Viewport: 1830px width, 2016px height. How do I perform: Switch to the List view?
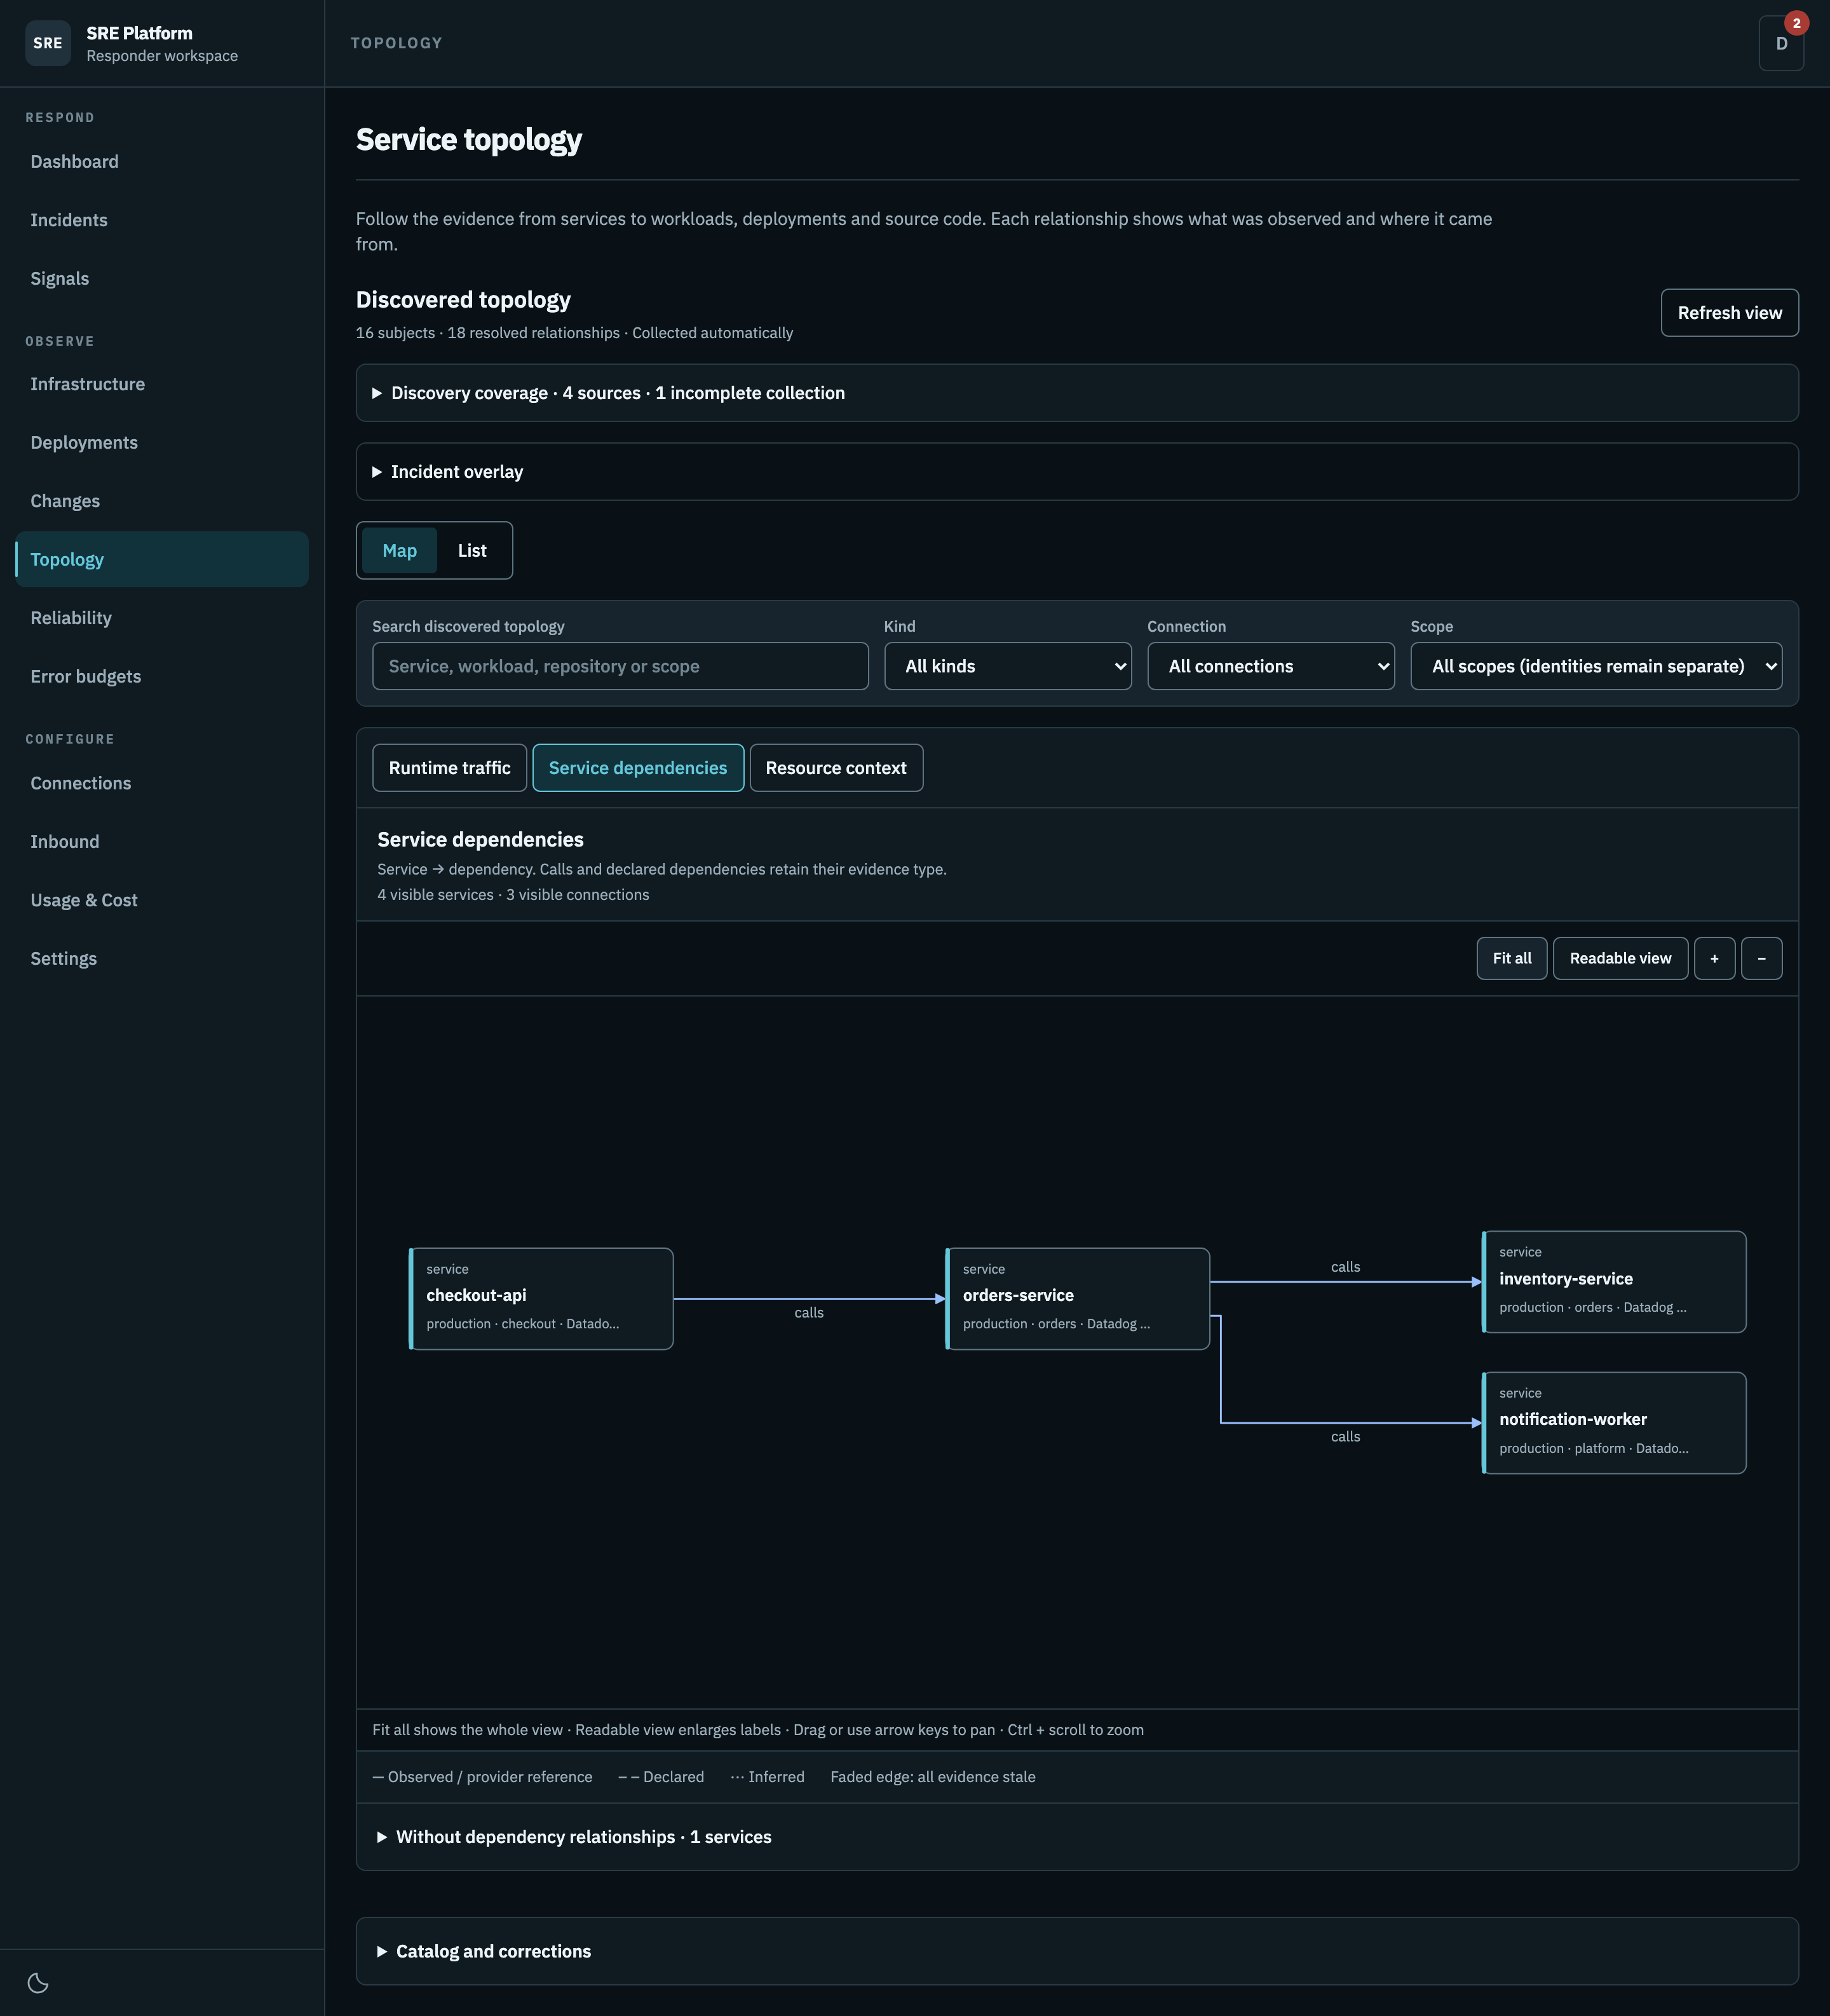coord(472,551)
